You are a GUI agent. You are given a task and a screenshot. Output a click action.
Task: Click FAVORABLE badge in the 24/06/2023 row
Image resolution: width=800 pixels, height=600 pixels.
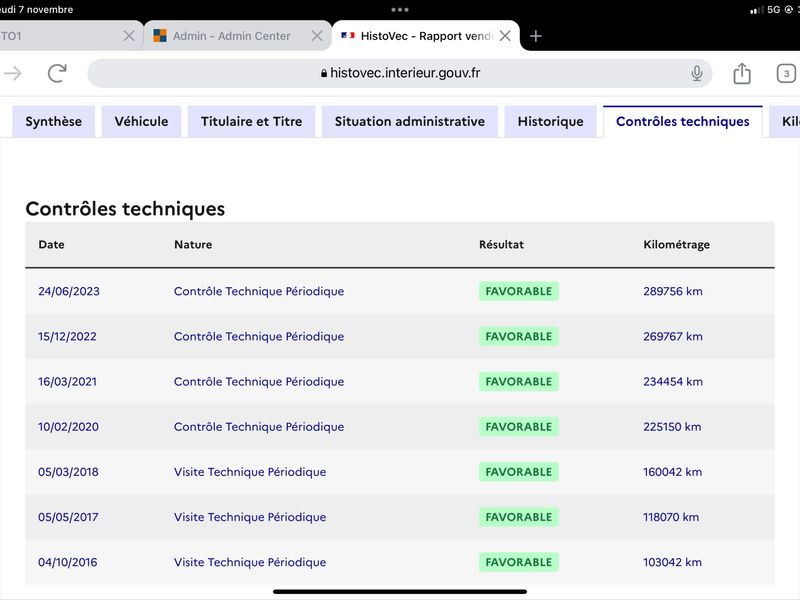tap(518, 291)
